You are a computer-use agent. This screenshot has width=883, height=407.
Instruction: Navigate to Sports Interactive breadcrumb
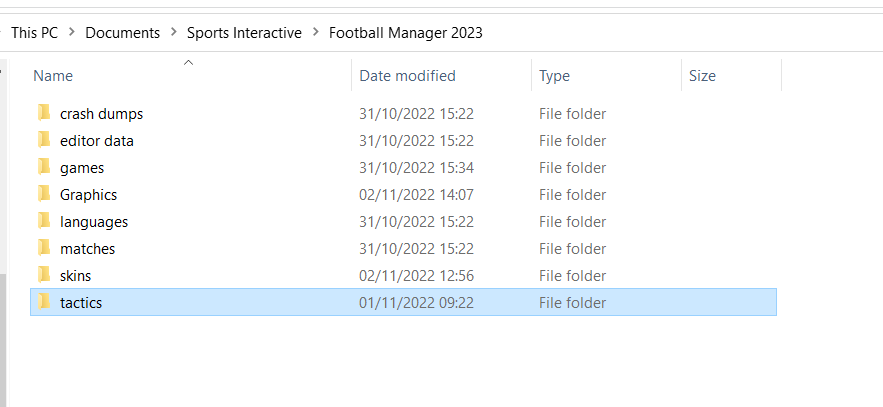coord(244,33)
